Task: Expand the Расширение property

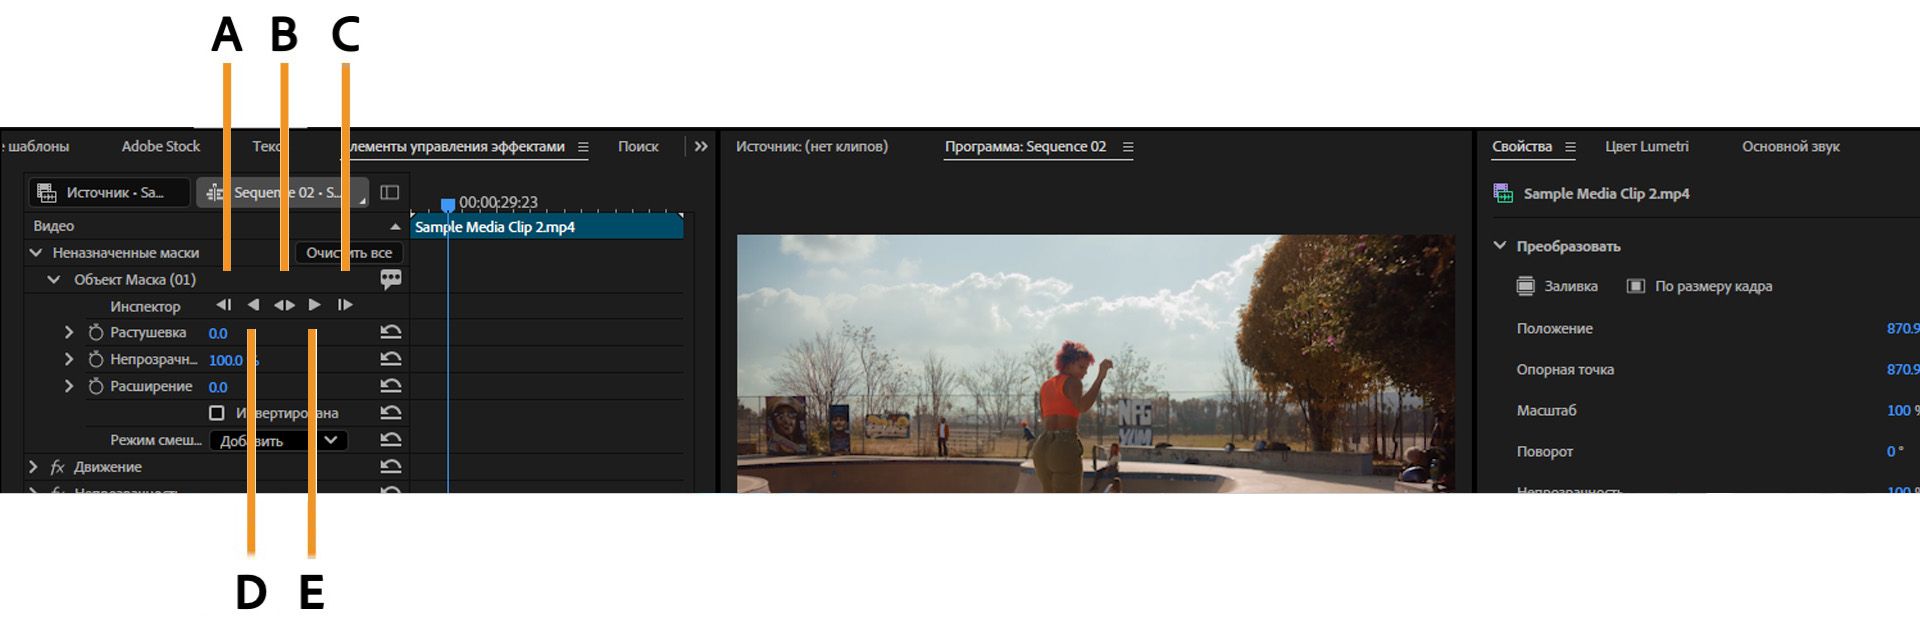Action: coord(69,386)
